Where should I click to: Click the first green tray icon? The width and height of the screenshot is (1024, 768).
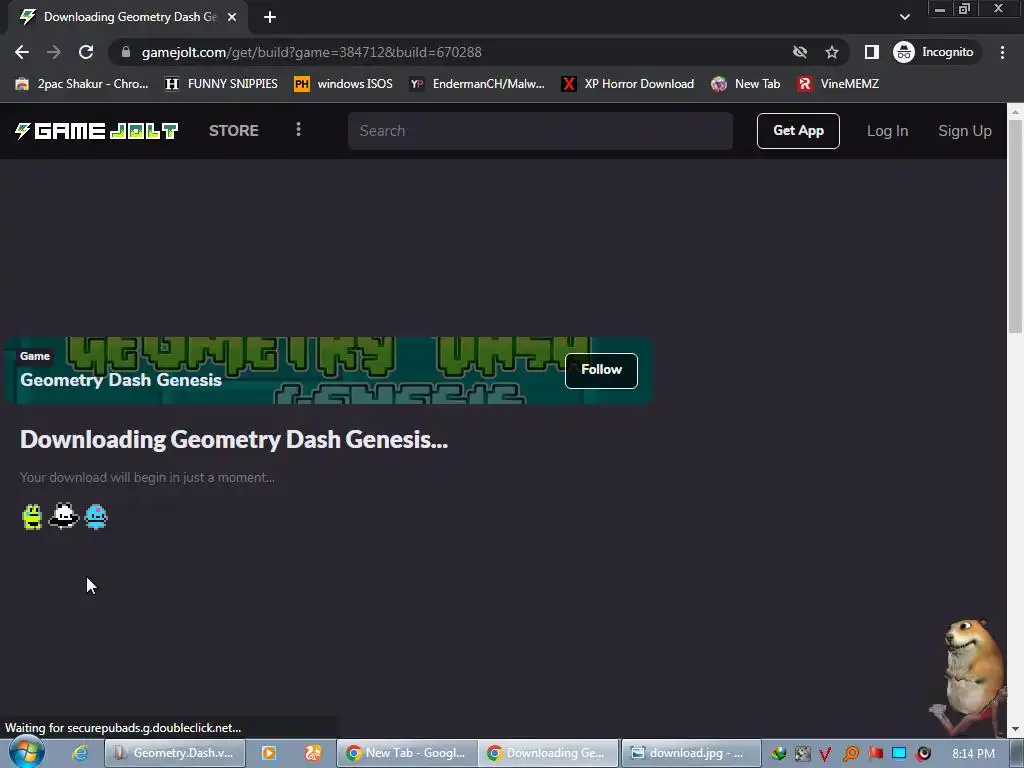pos(778,754)
